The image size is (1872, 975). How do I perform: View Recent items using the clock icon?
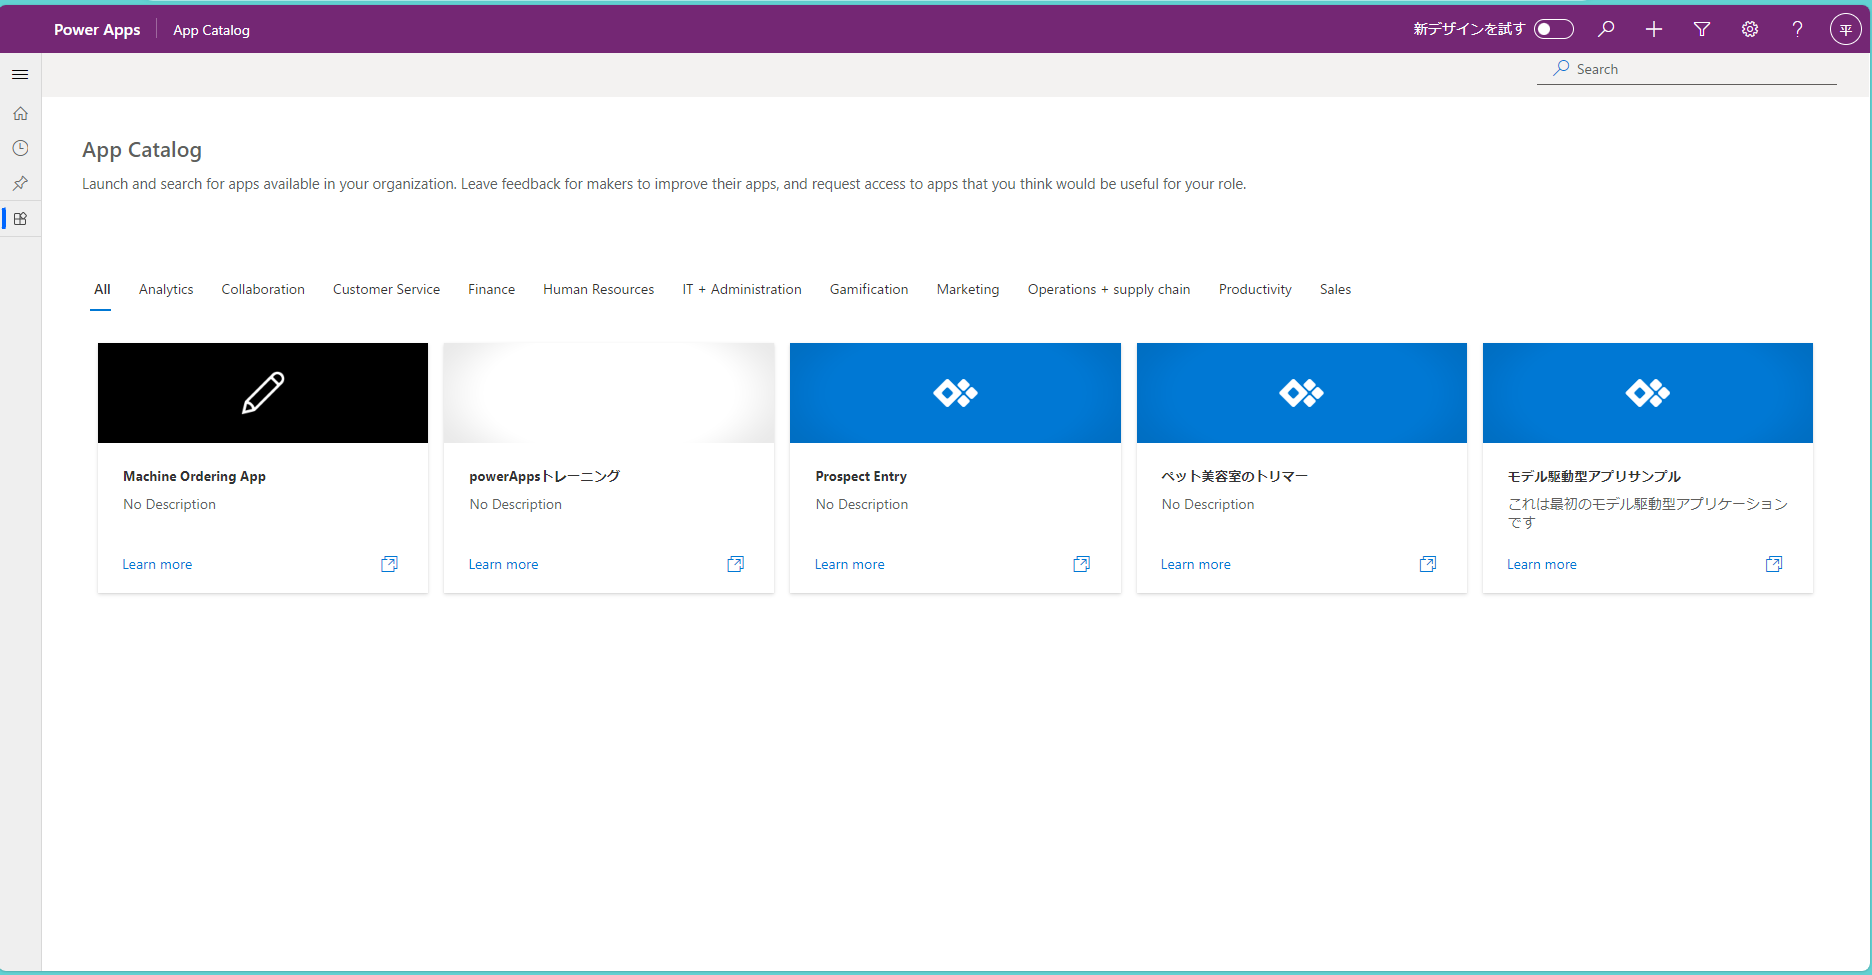[x=20, y=148]
